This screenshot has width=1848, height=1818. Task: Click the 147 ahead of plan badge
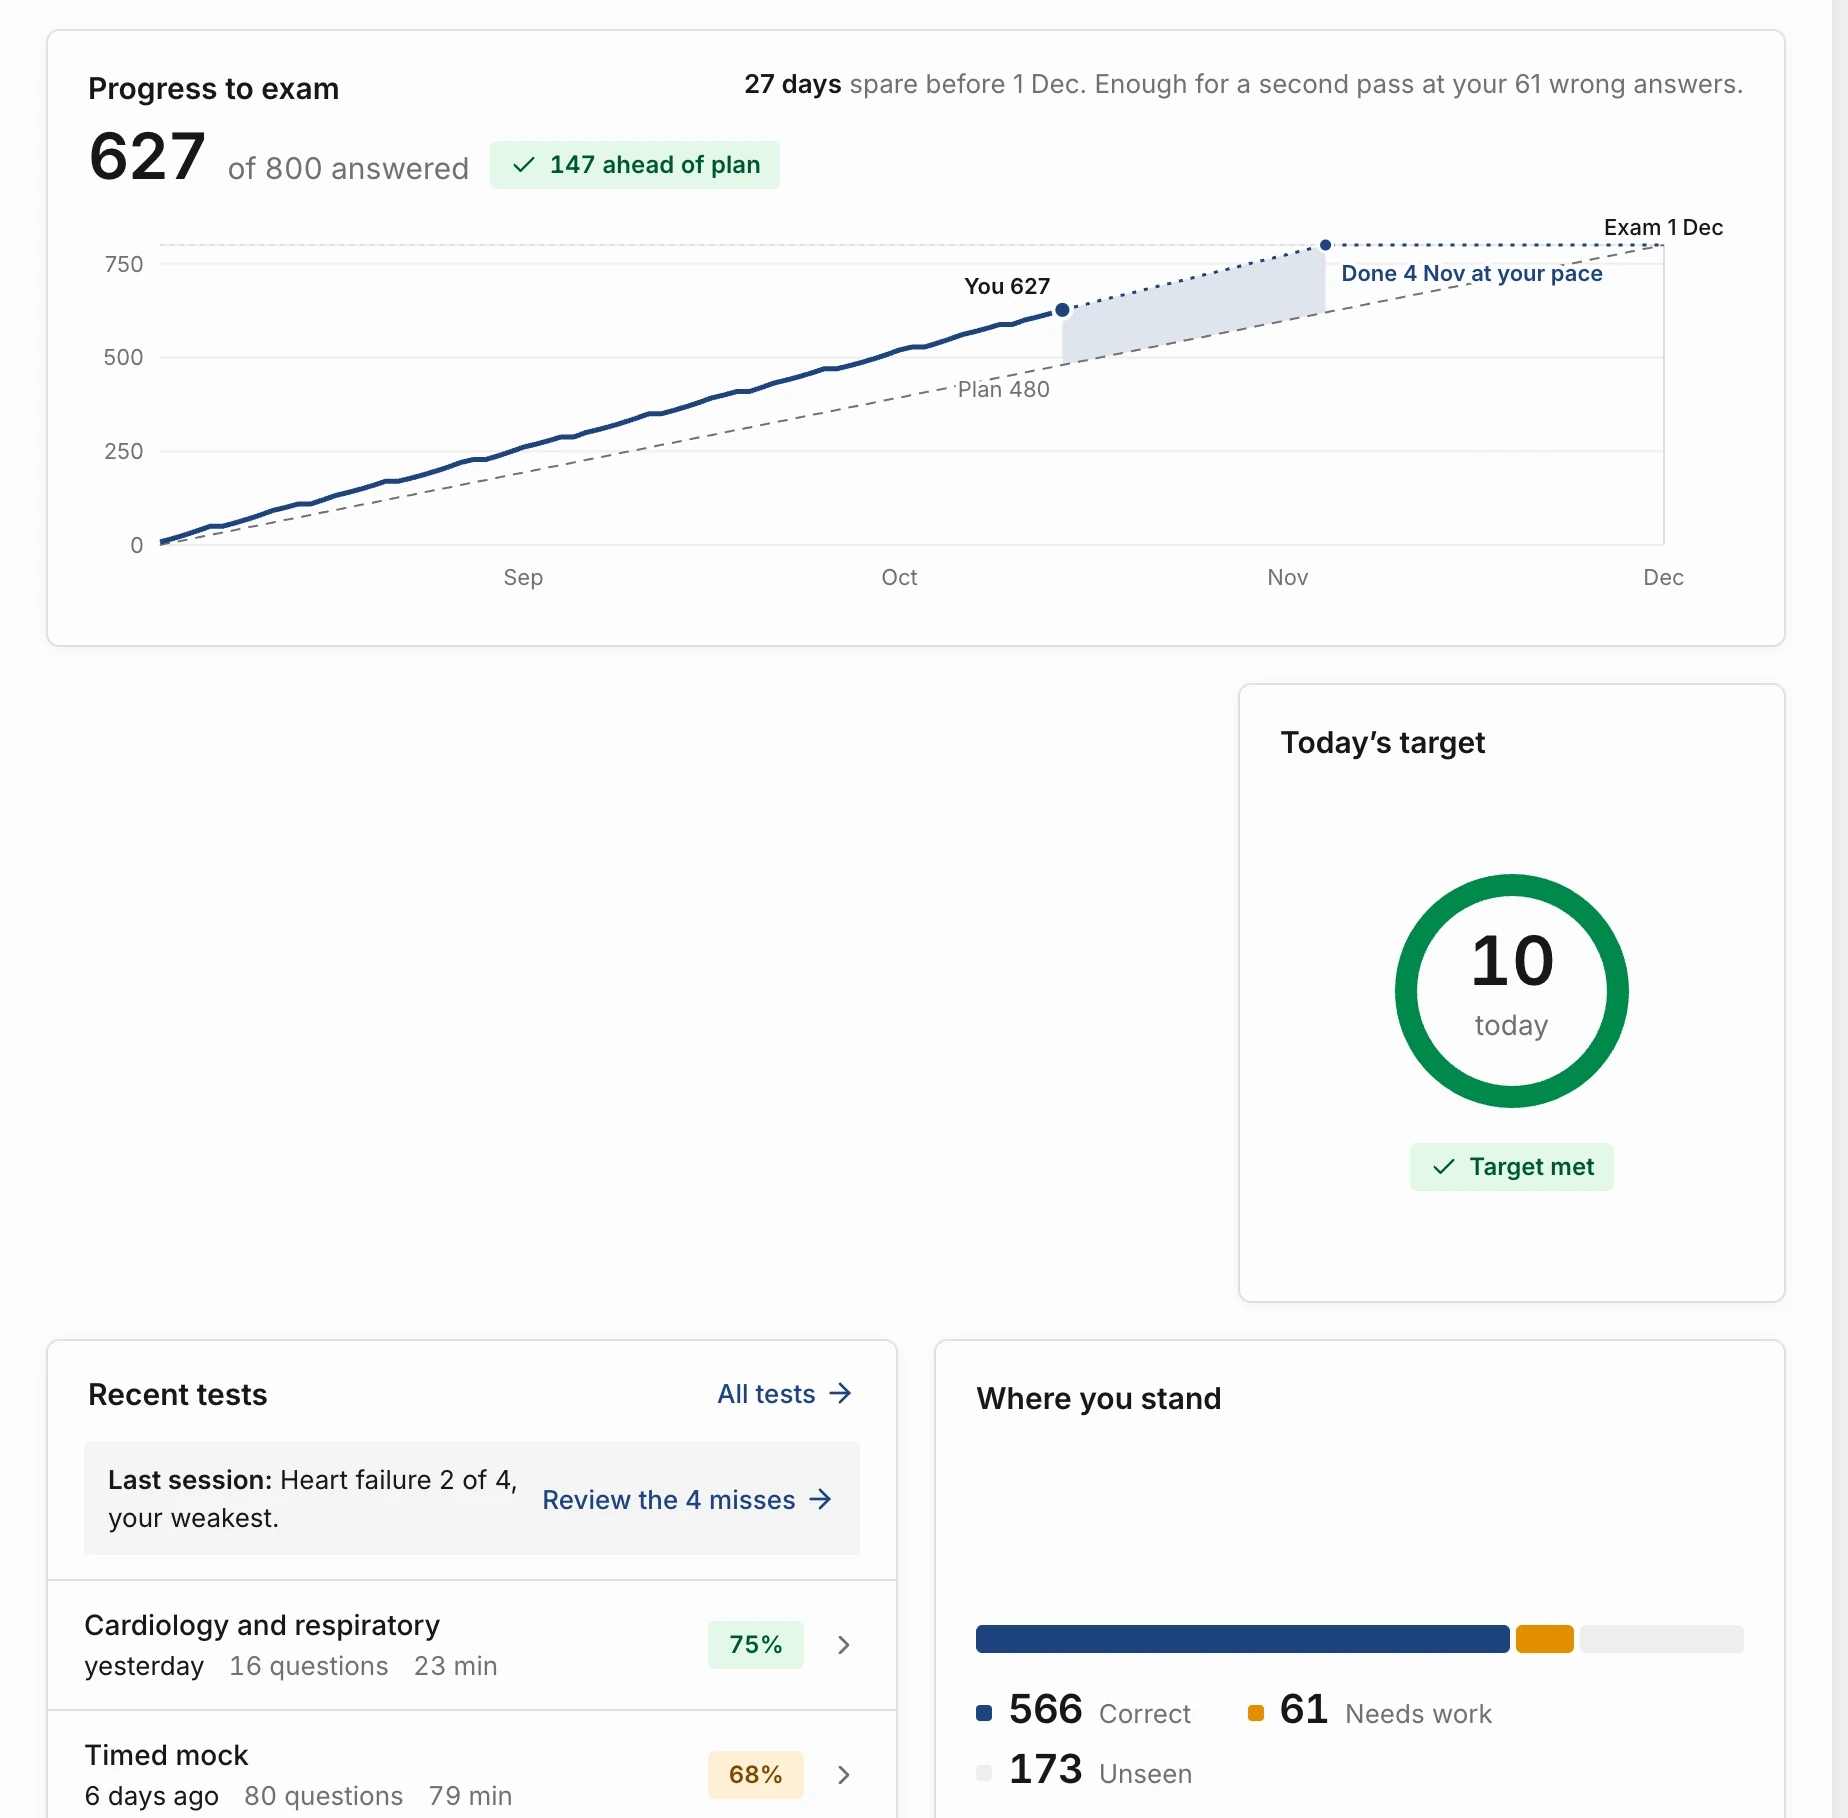[635, 165]
